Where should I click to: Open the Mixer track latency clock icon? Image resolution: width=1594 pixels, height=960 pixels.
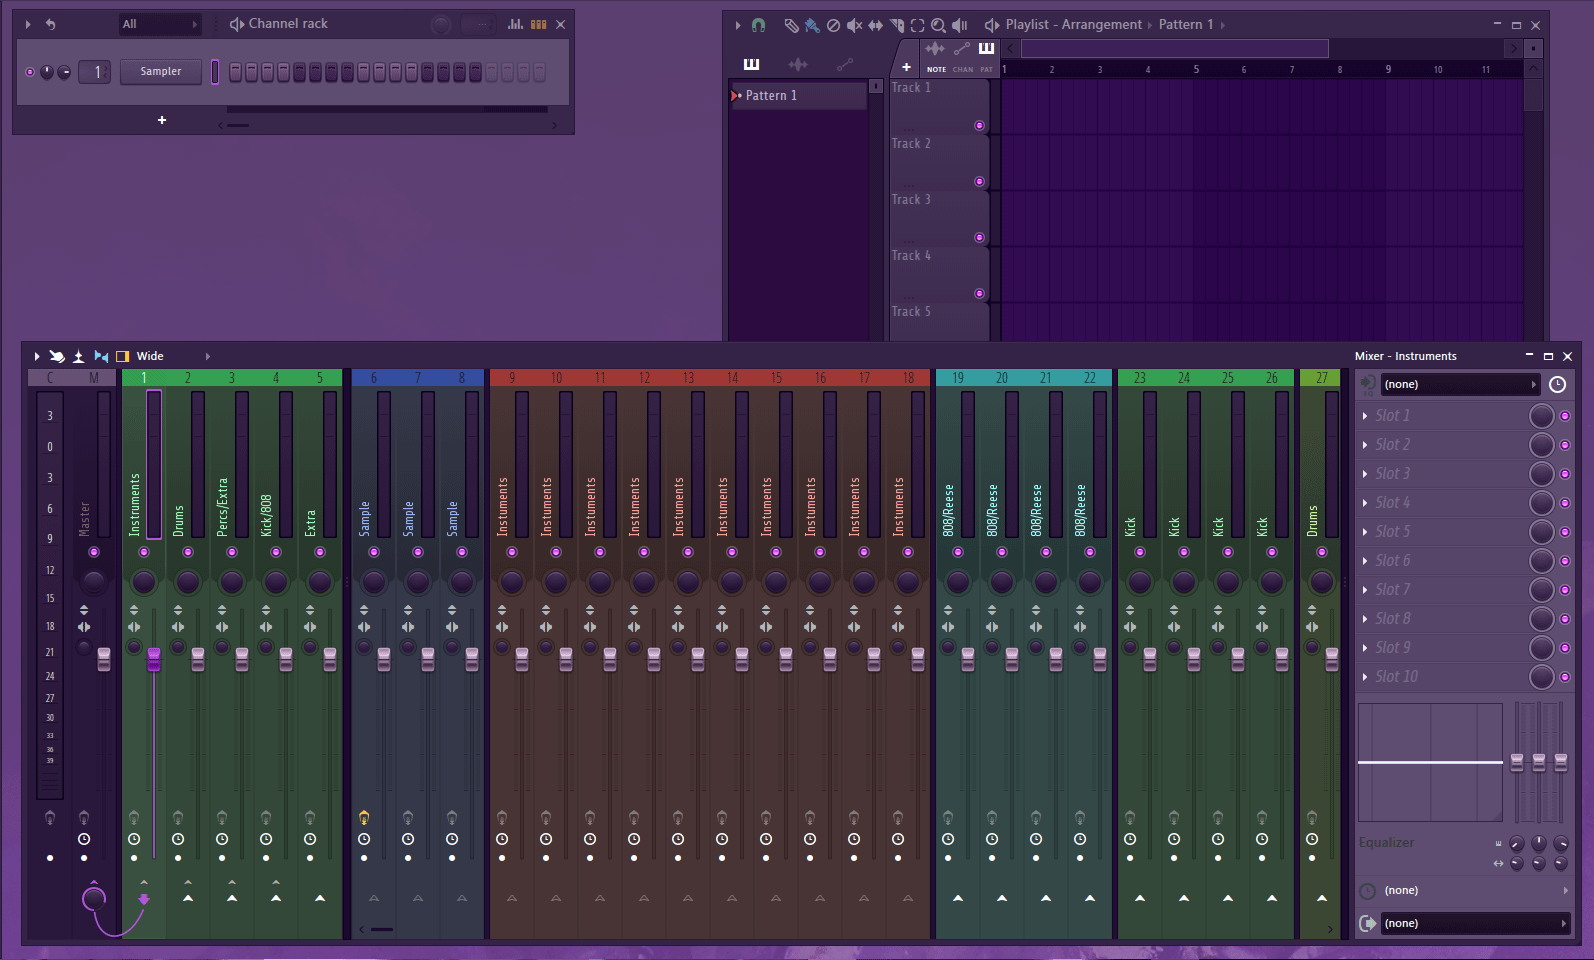point(1557,384)
